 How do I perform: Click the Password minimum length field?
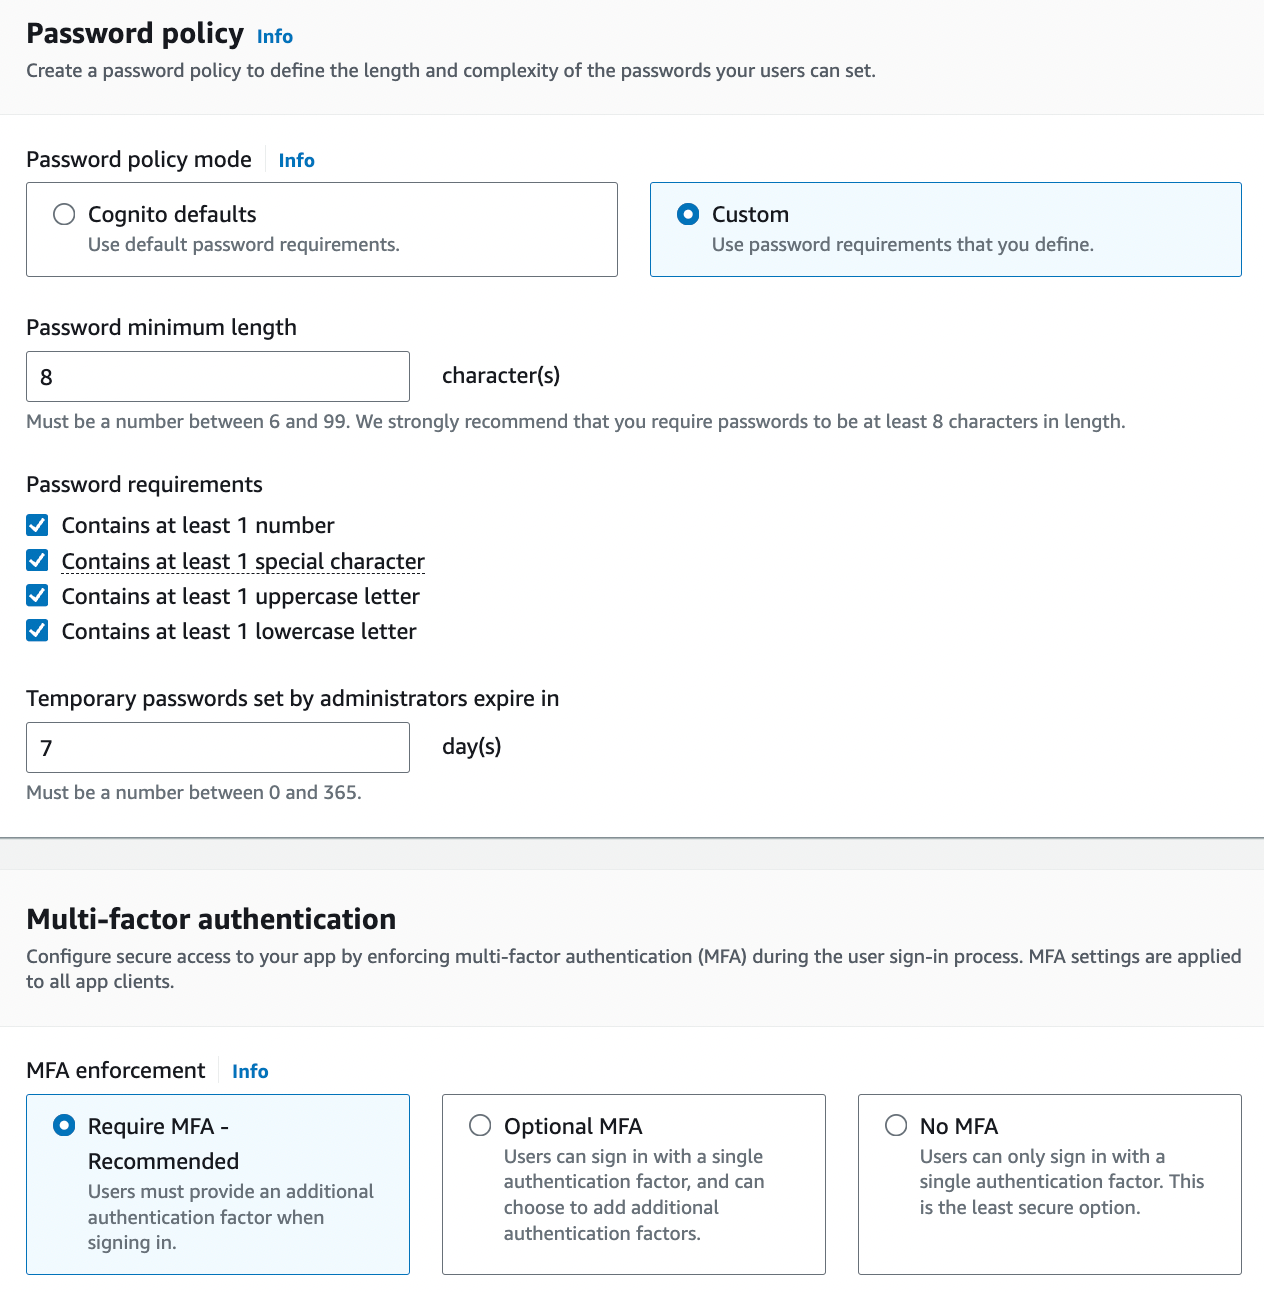(218, 377)
